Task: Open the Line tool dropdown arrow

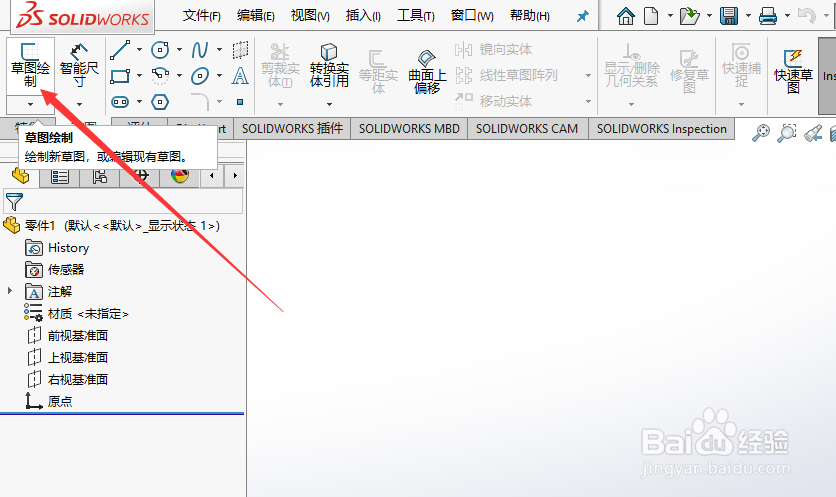Action: [x=139, y=50]
